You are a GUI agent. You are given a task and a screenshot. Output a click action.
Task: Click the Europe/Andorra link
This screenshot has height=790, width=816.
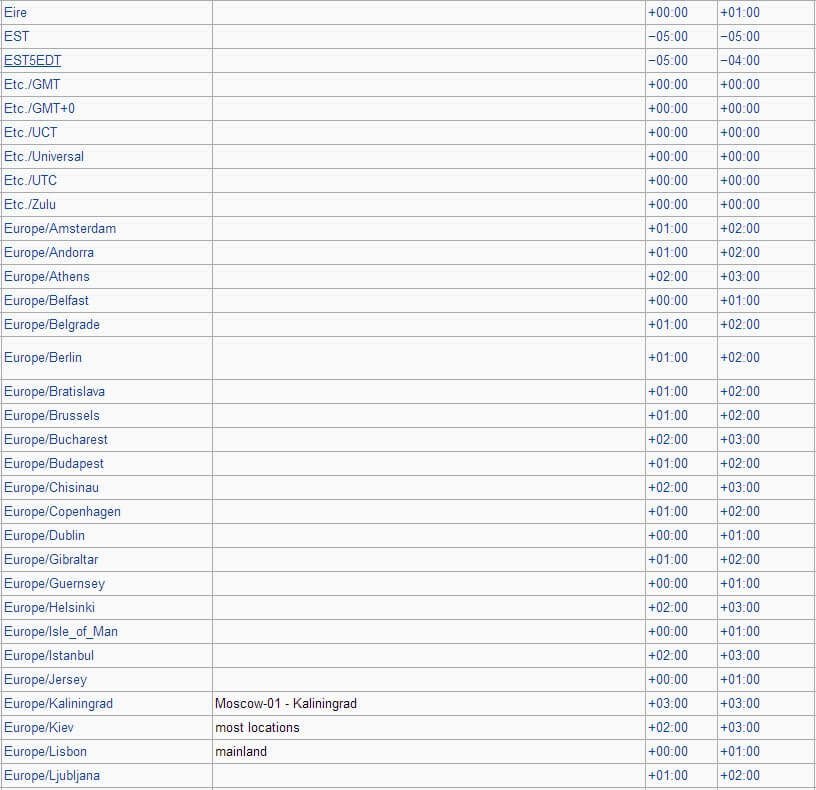(x=49, y=252)
